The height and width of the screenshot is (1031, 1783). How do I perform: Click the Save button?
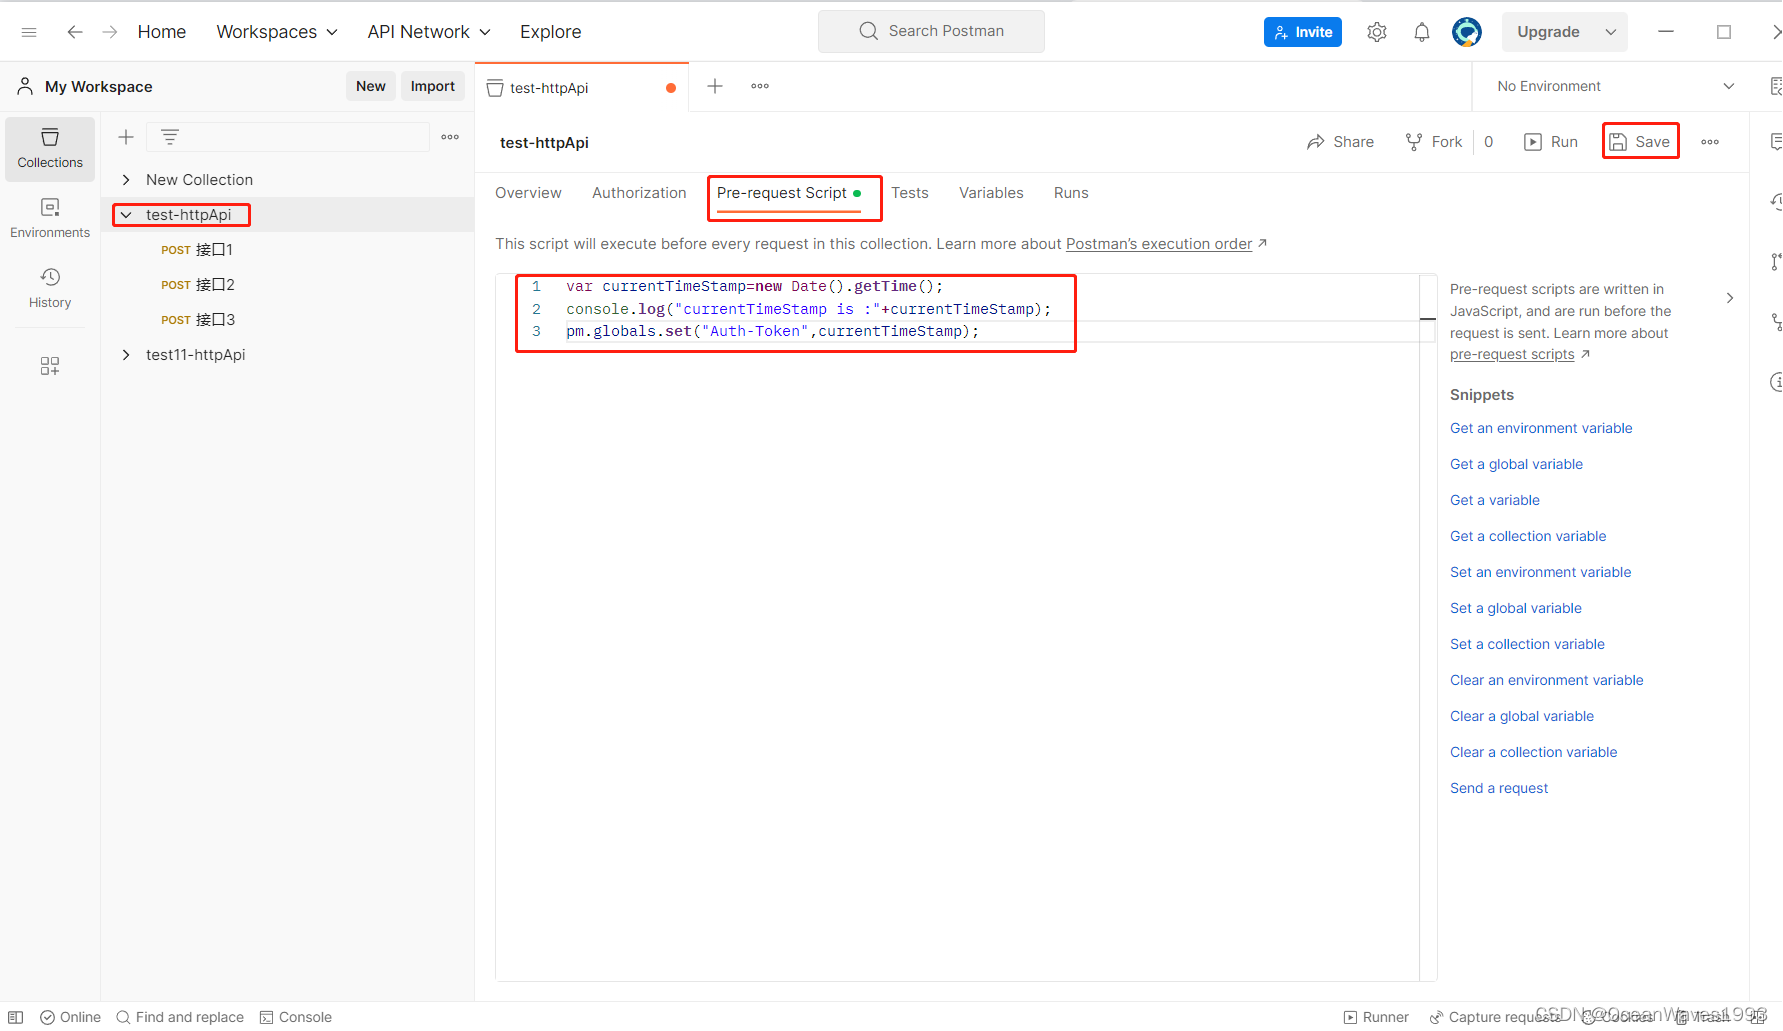pos(1640,142)
